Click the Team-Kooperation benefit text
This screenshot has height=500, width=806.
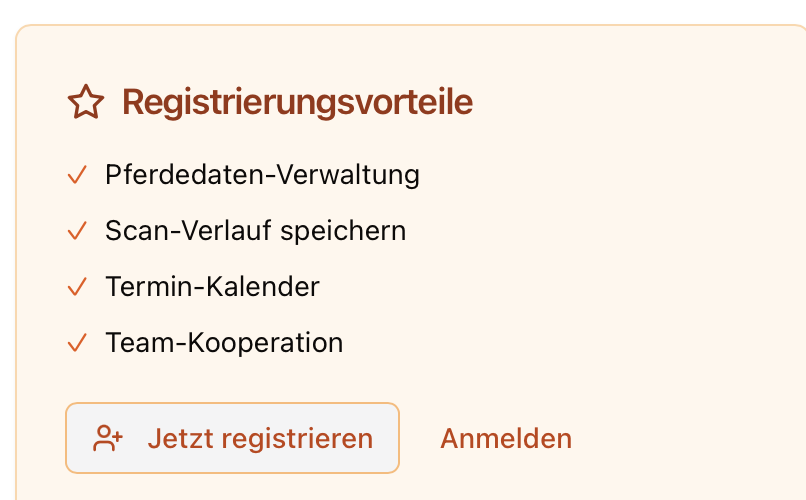[224, 344]
